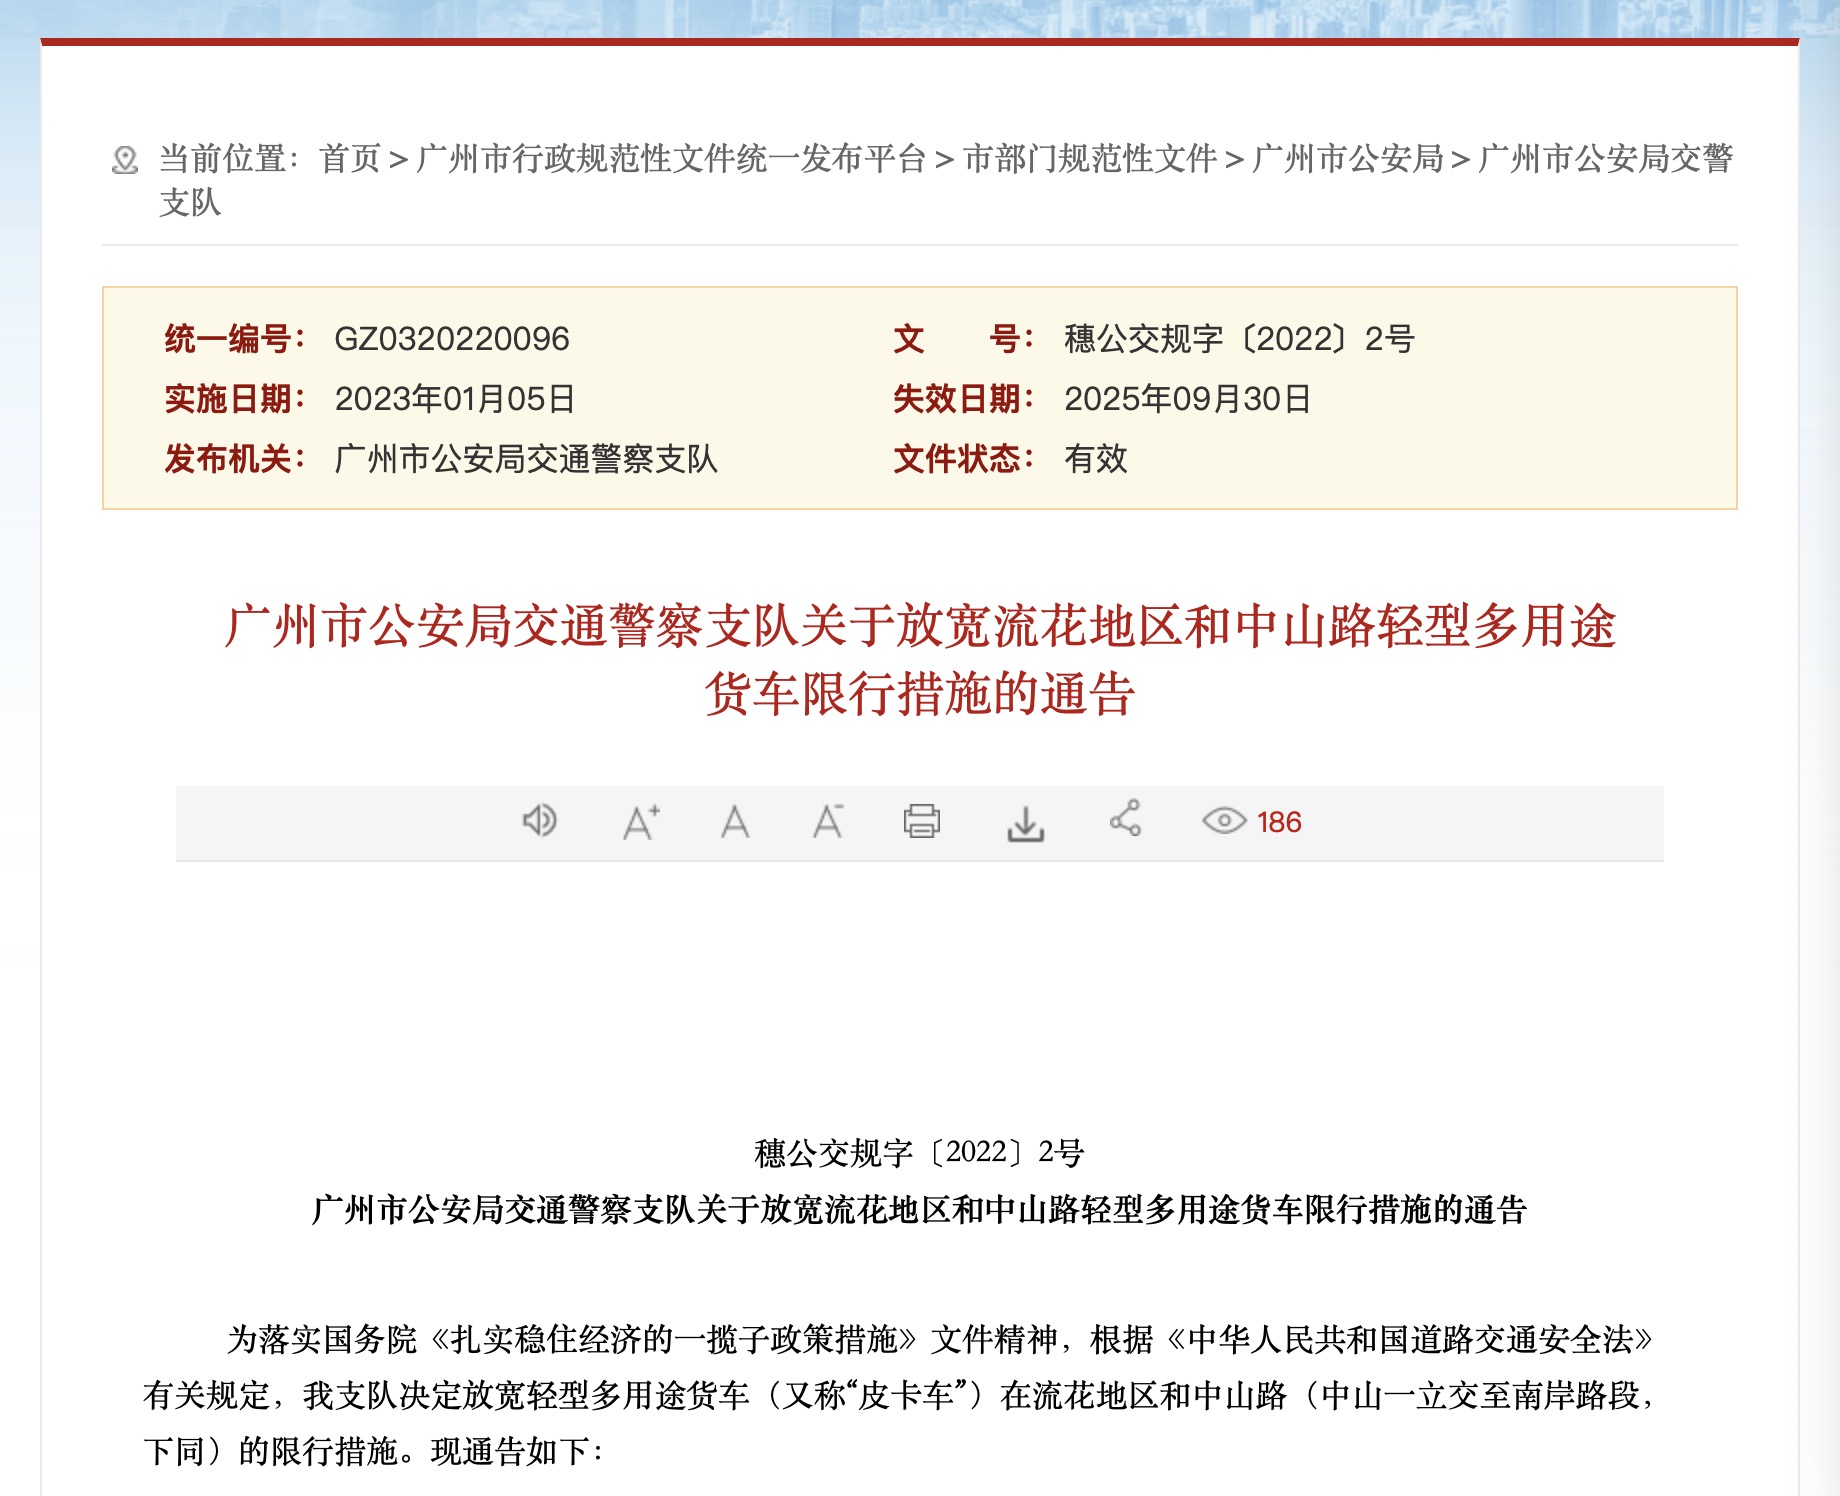Open 广州市公安局交警支队 breadcrumb link

[1604, 159]
